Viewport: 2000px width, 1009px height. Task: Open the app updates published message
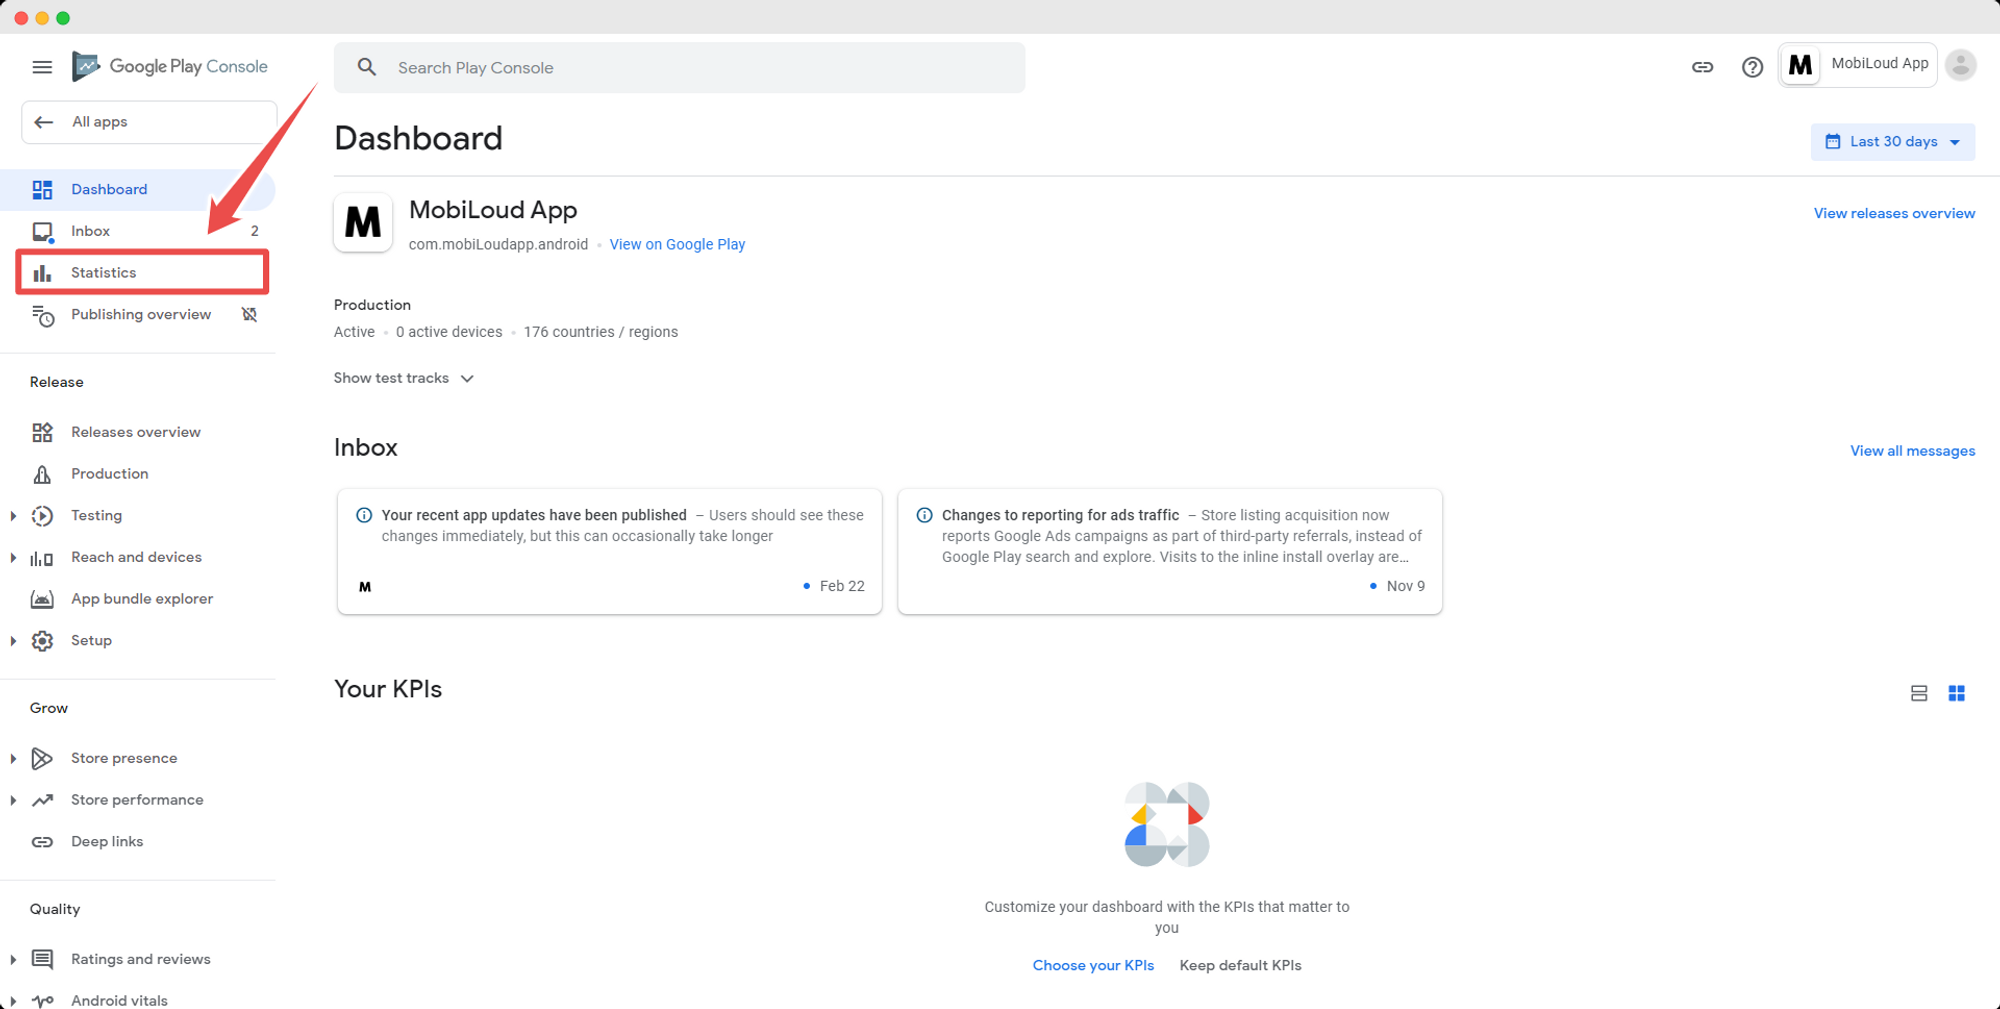(610, 551)
